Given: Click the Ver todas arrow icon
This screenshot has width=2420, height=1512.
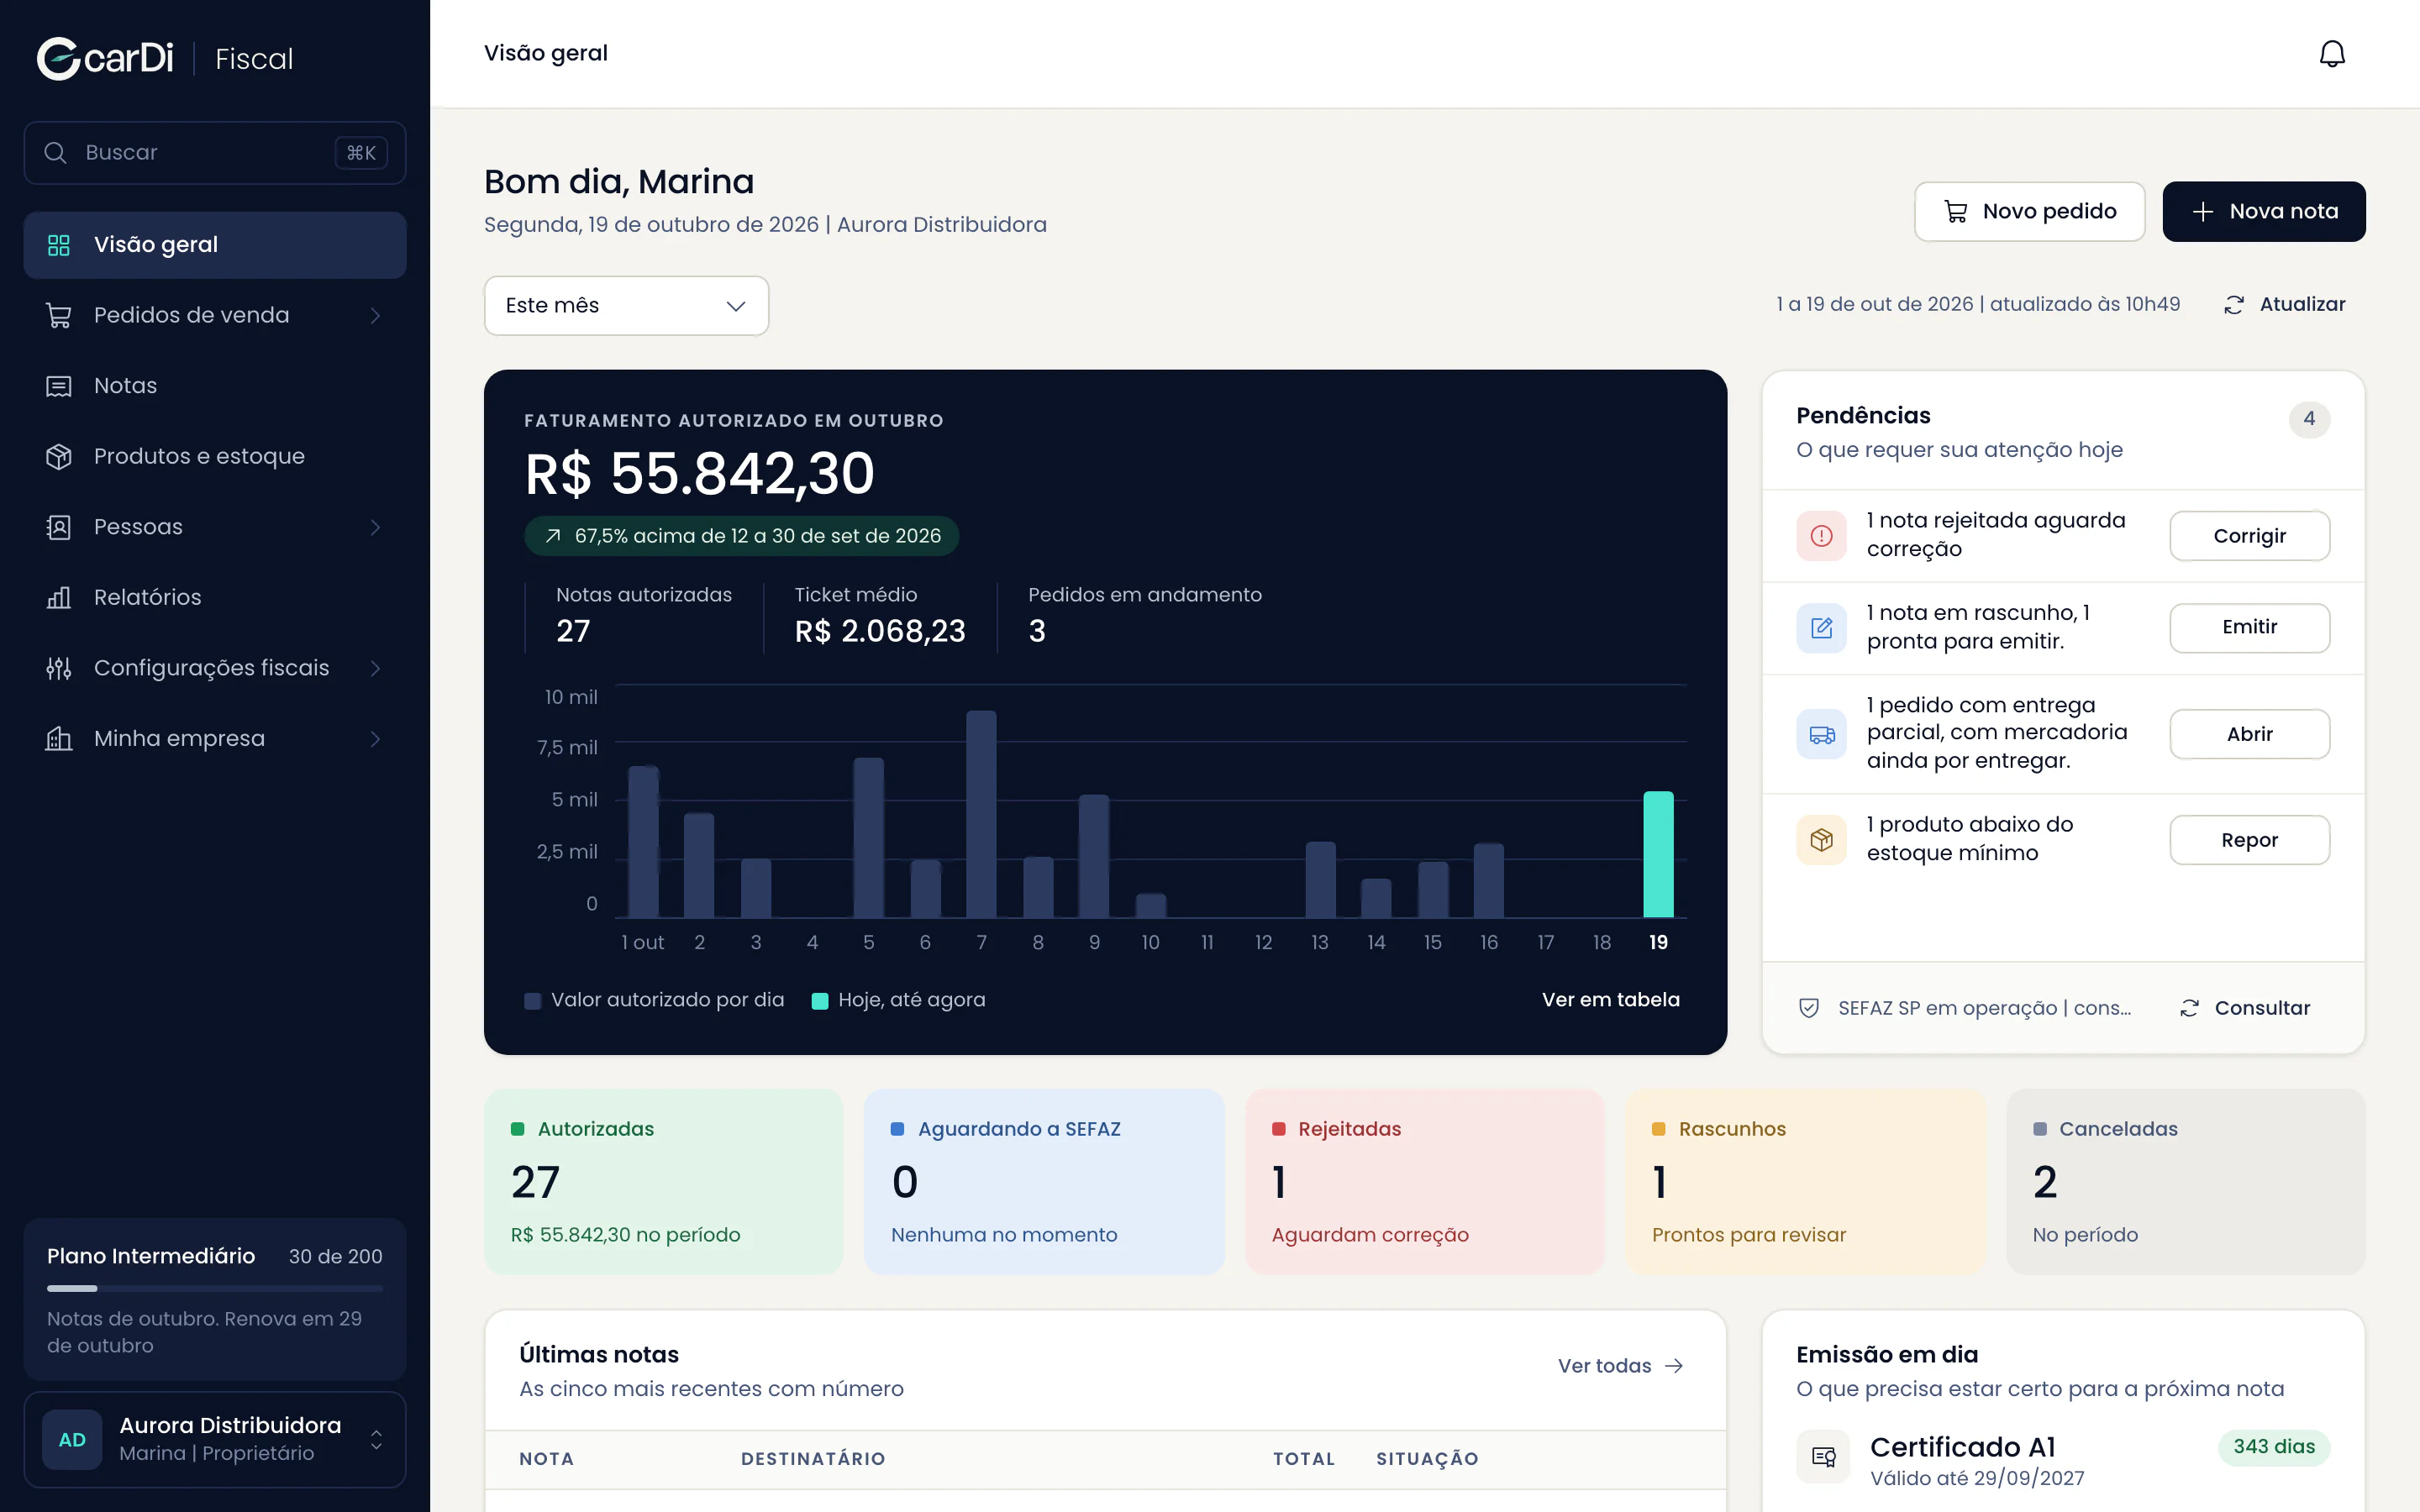Looking at the screenshot, I should click(x=1674, y=1366).
